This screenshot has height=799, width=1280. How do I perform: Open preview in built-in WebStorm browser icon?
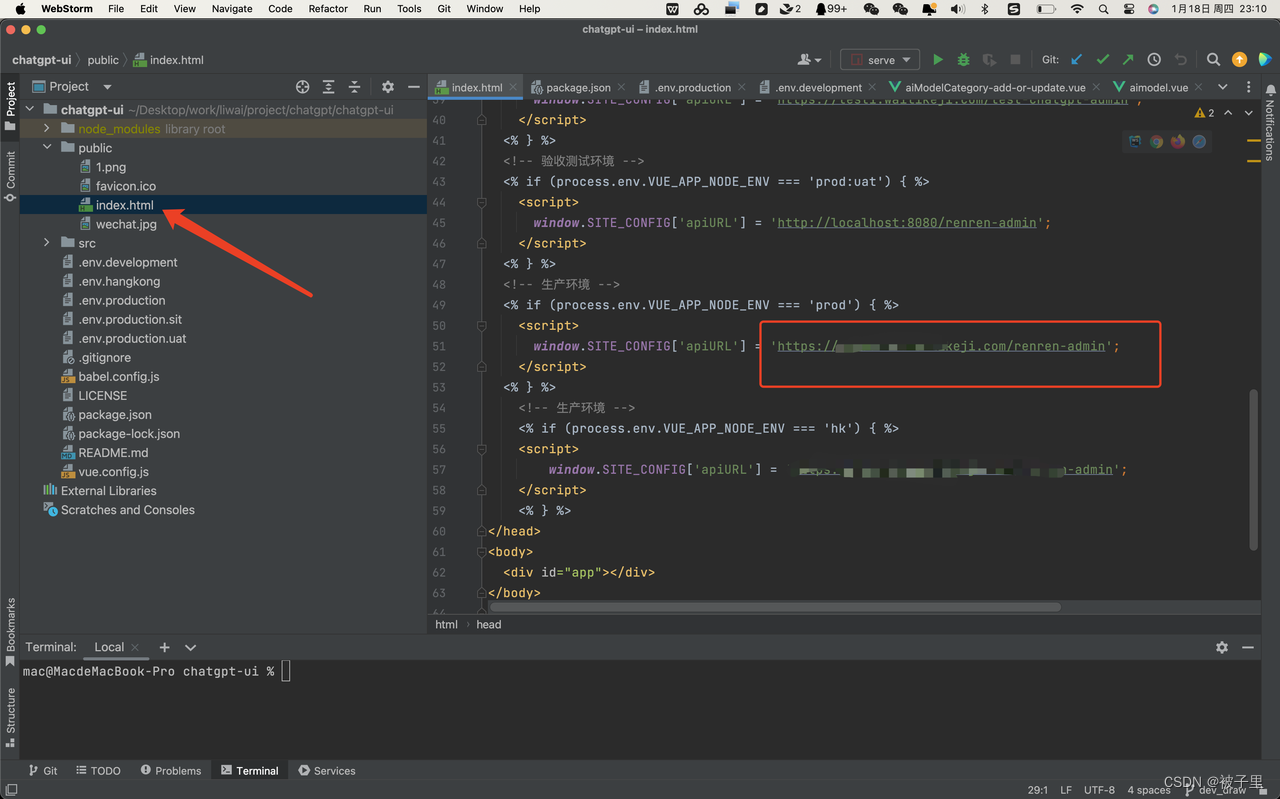(1134, 142)
